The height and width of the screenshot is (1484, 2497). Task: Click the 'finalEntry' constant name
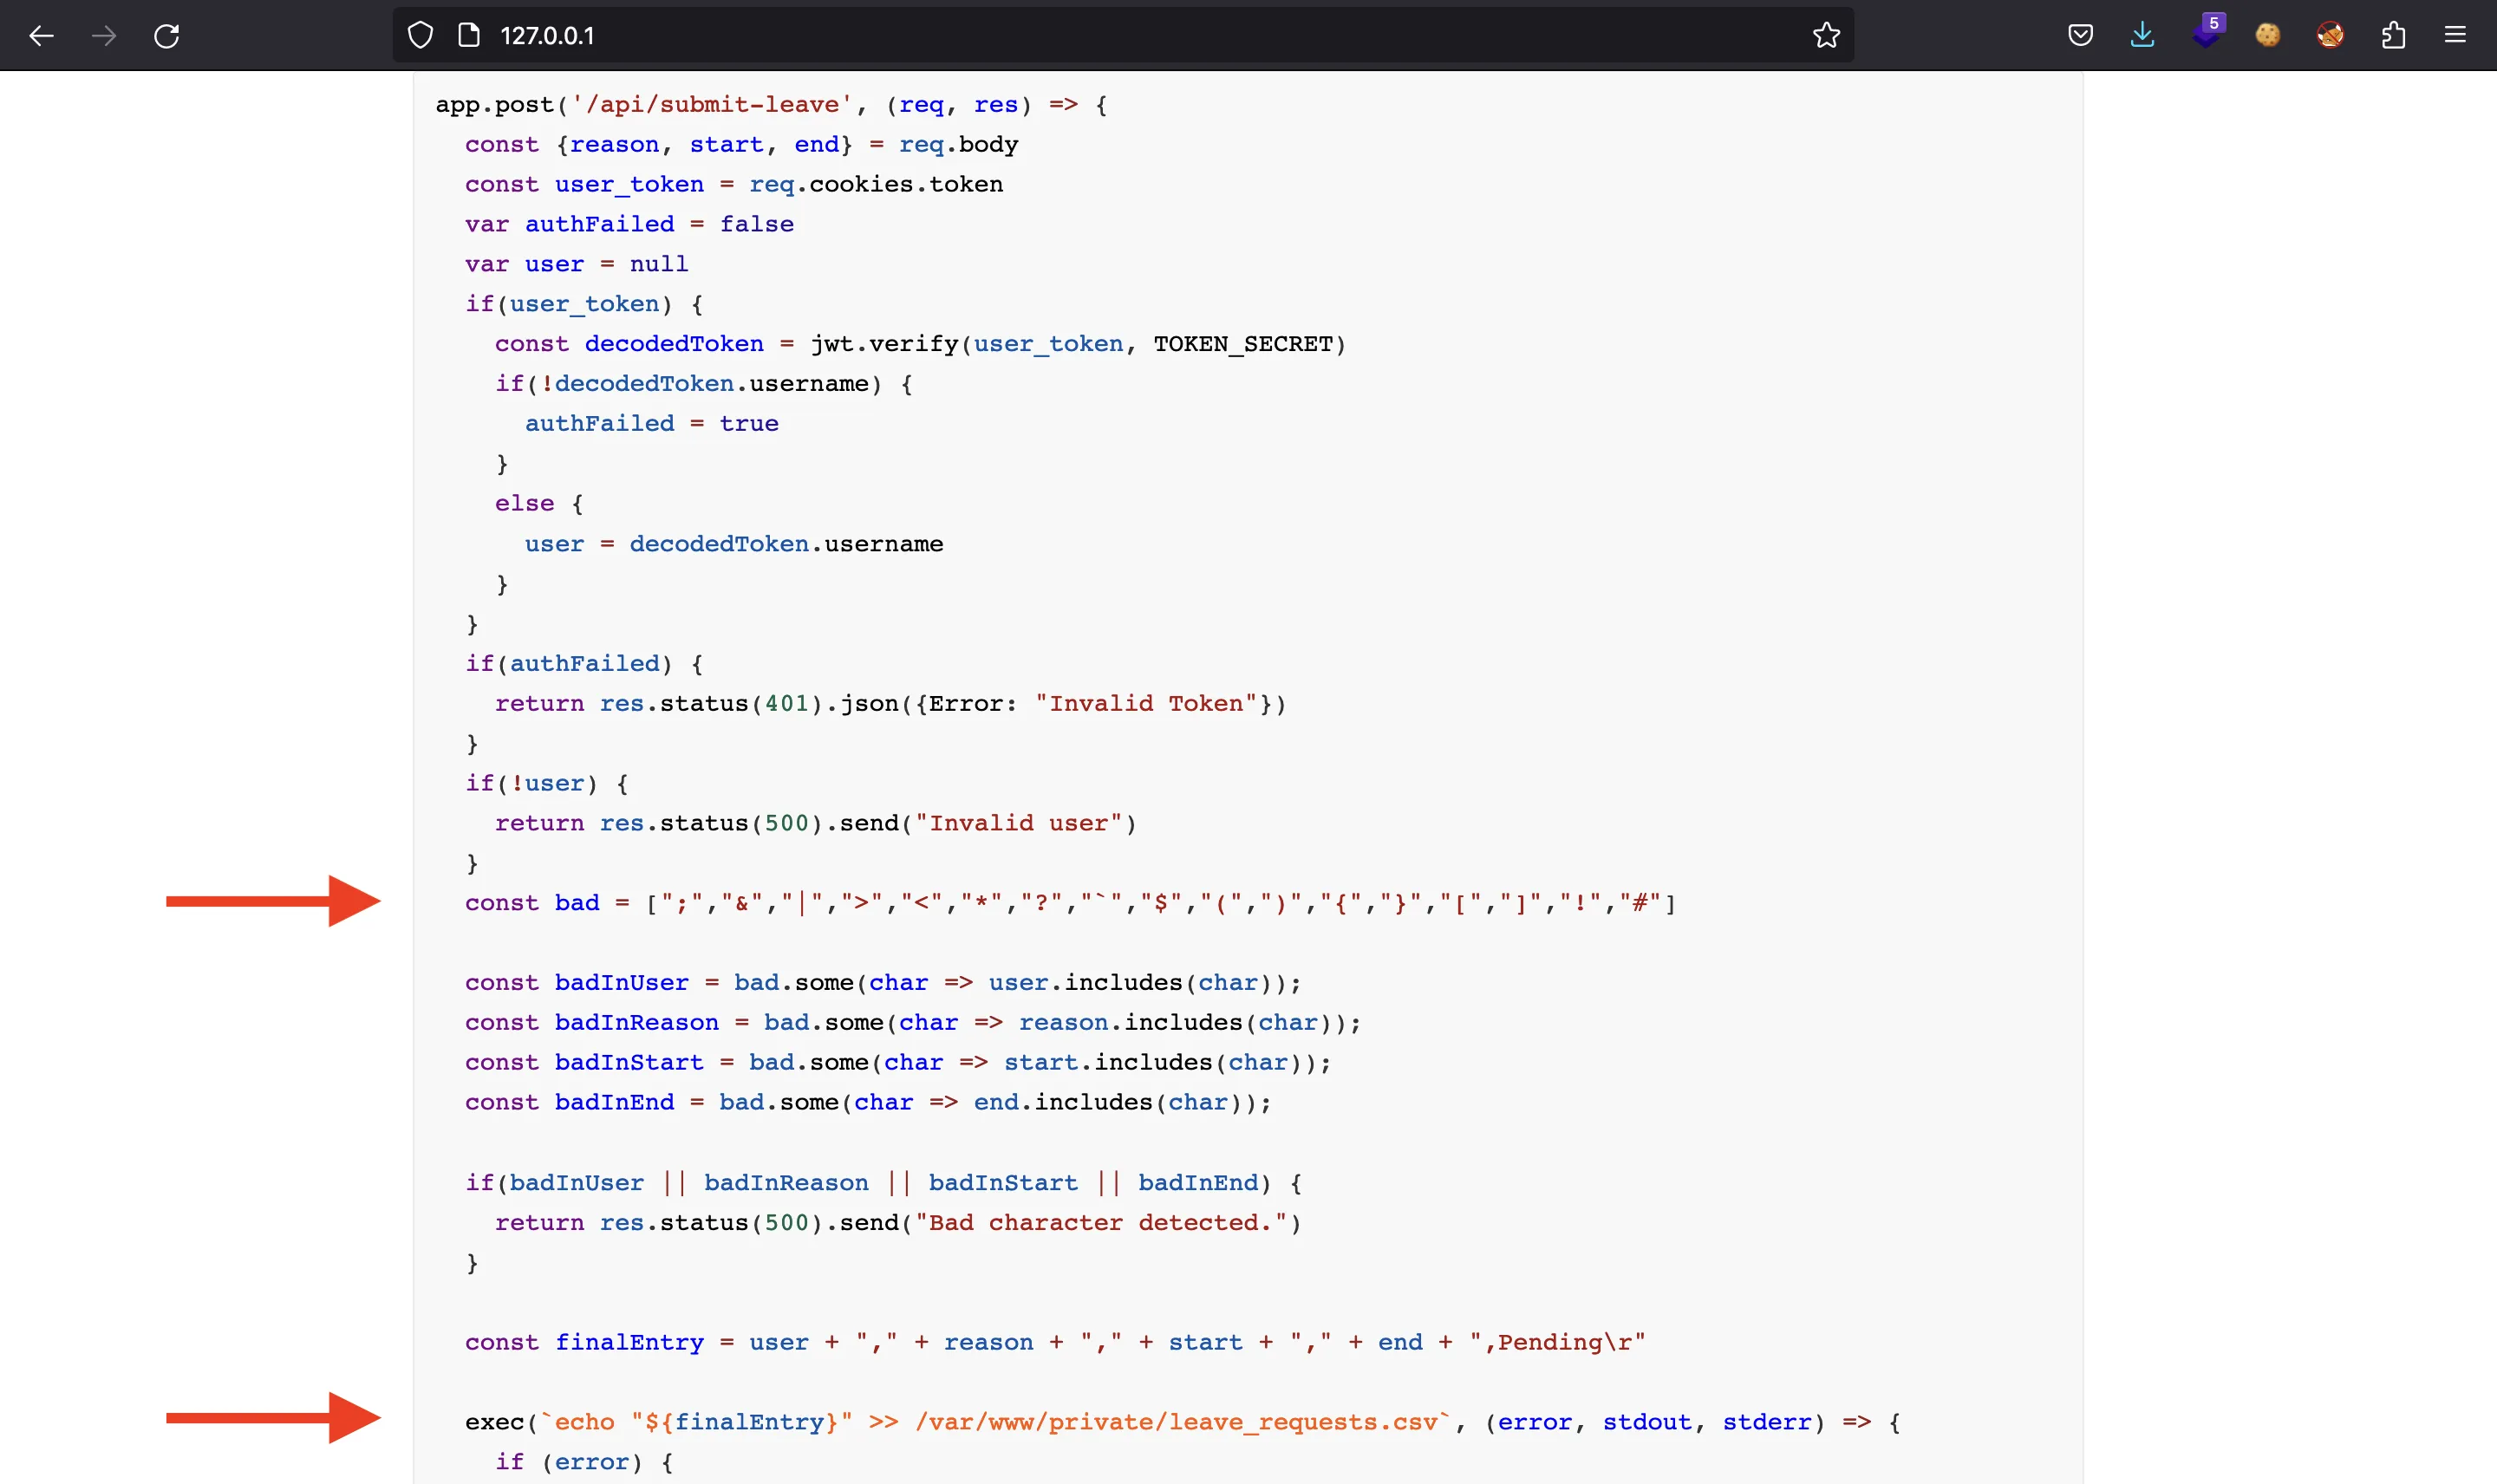coord(629,1343)
